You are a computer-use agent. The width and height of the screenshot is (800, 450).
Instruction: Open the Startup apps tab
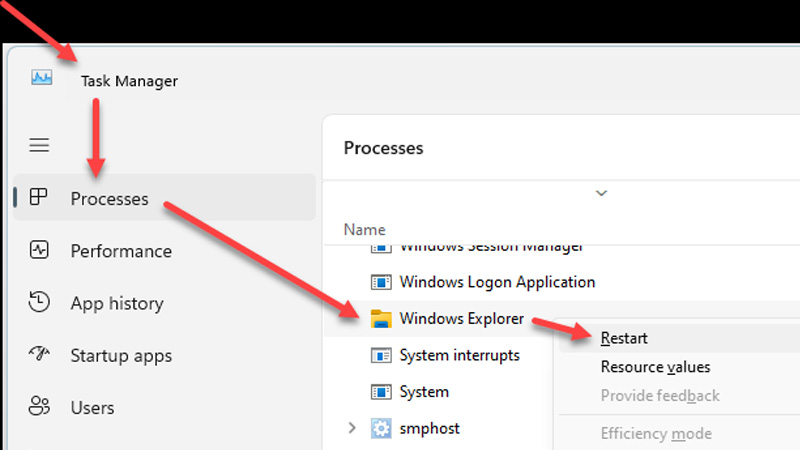click(x=164, y=355)
